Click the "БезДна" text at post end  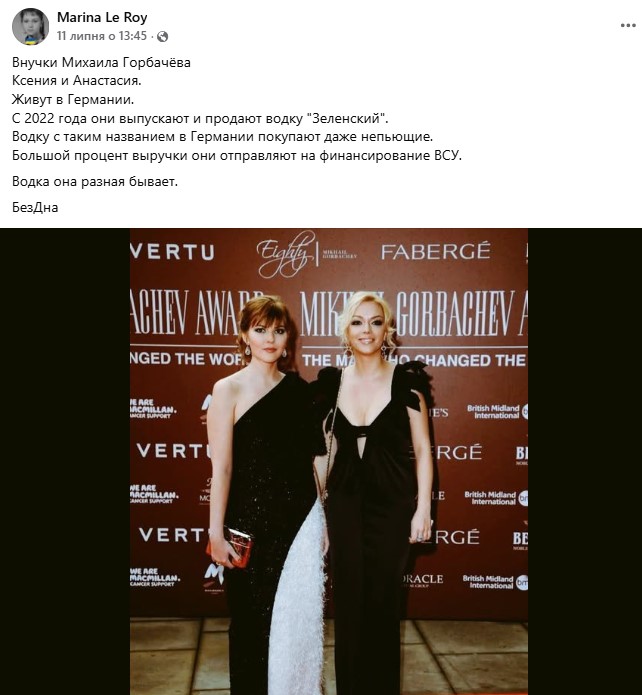[35, 207]
